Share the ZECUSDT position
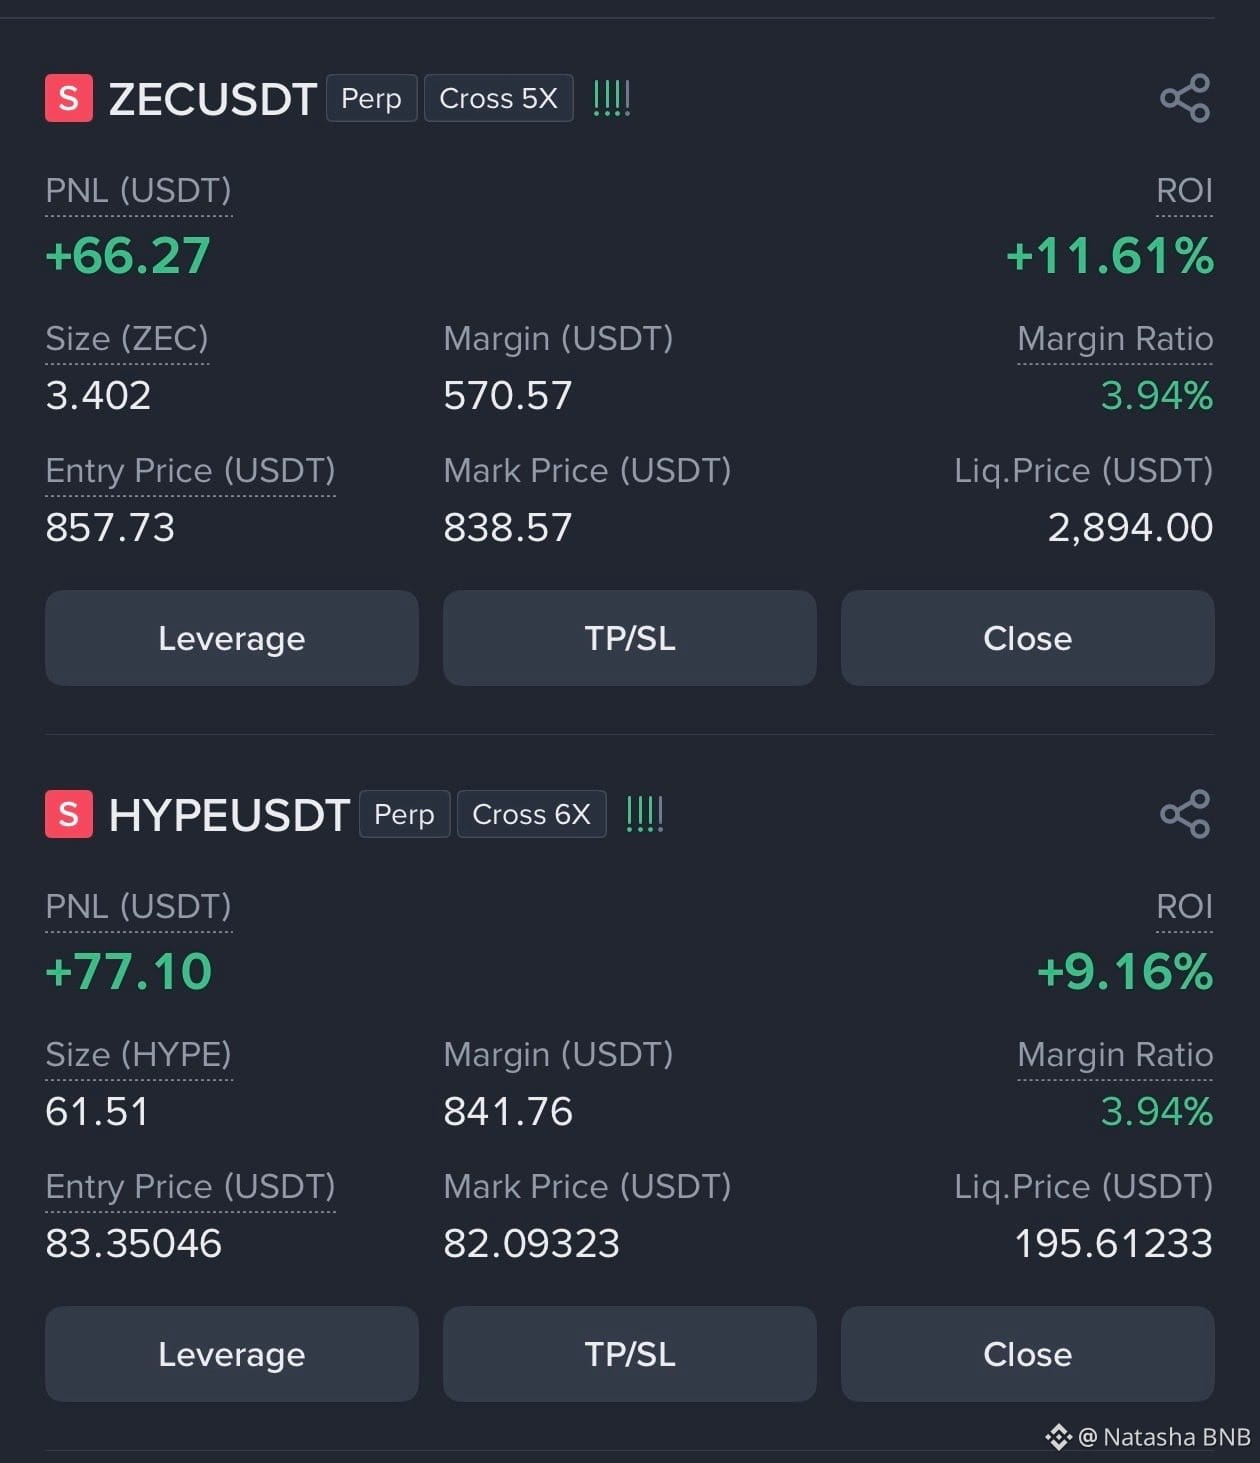The width and height of the screenshot is (1260, 1463). point(1185,98)
